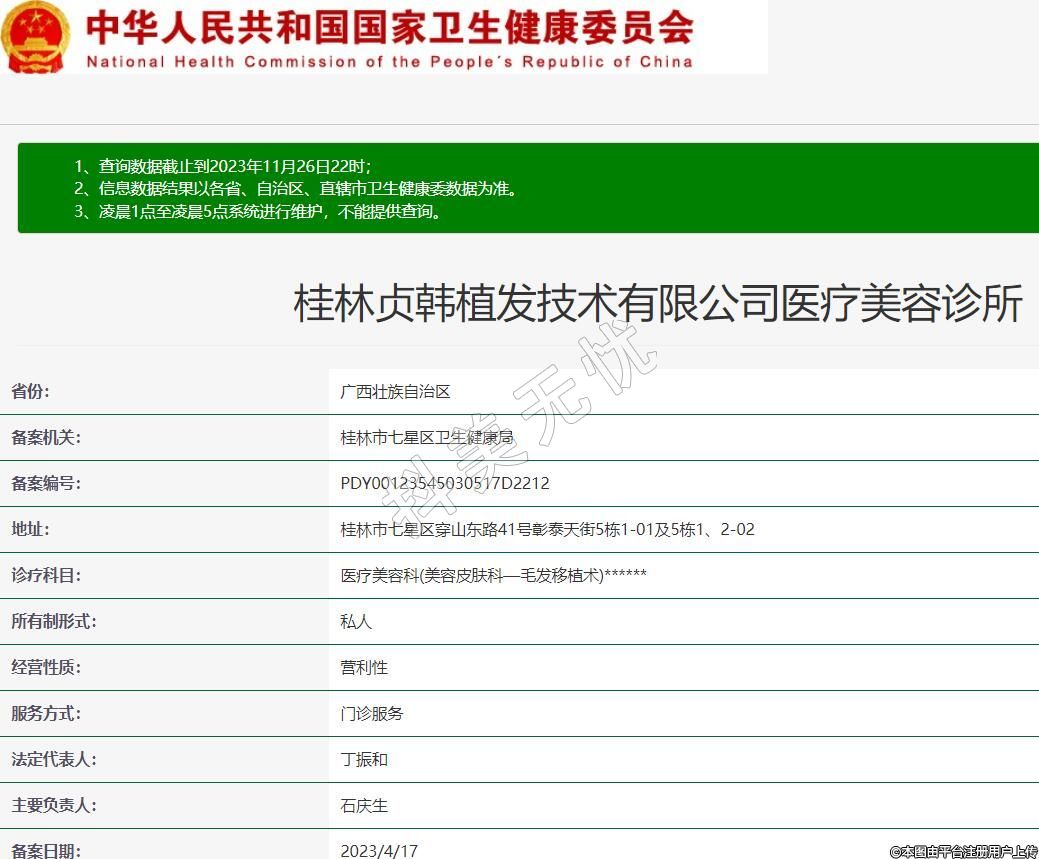This screenshot has height=859, width=1039.
Task: Click the national emblem icon in header
Action: pos(36,37)
